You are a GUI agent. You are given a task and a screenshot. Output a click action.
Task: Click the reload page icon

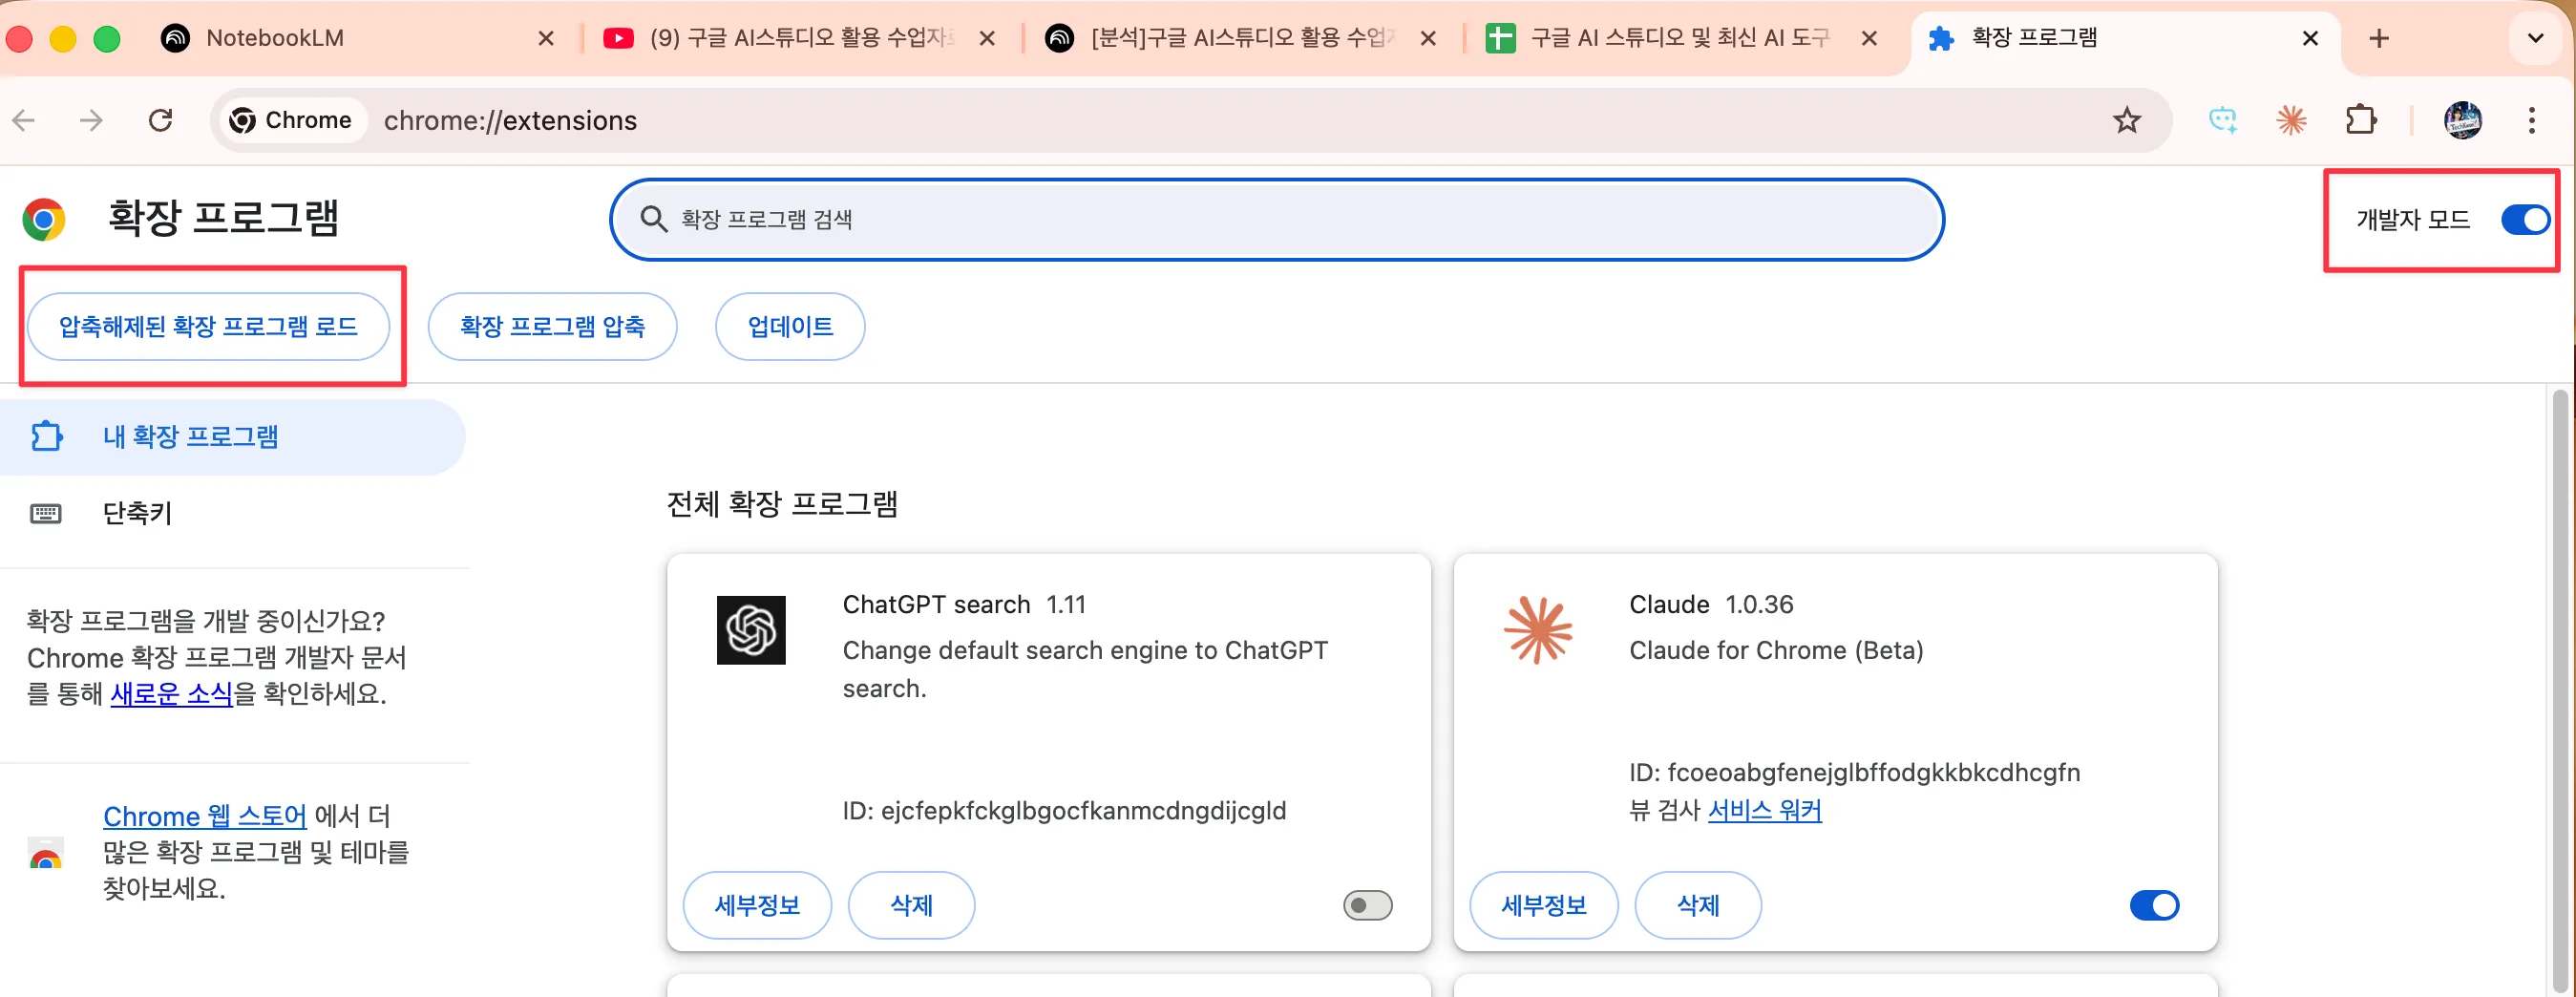tap(160, 121)
